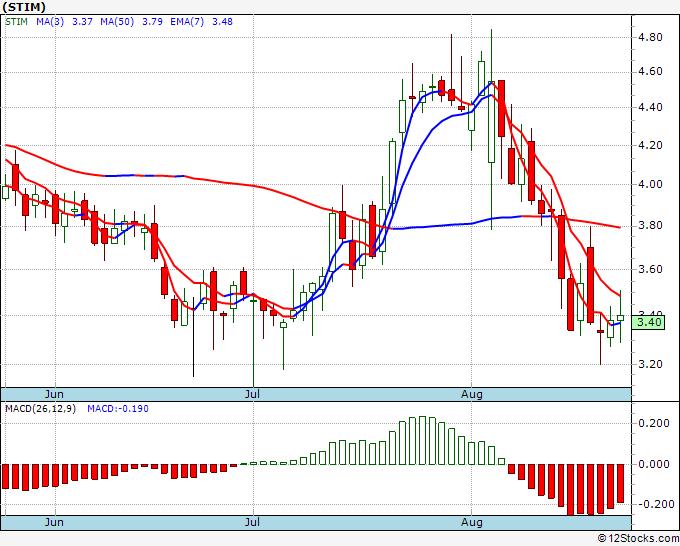Click the Jun label on price chart axis
The width and height of the screenshot is (680, 546).
[54, 394]
